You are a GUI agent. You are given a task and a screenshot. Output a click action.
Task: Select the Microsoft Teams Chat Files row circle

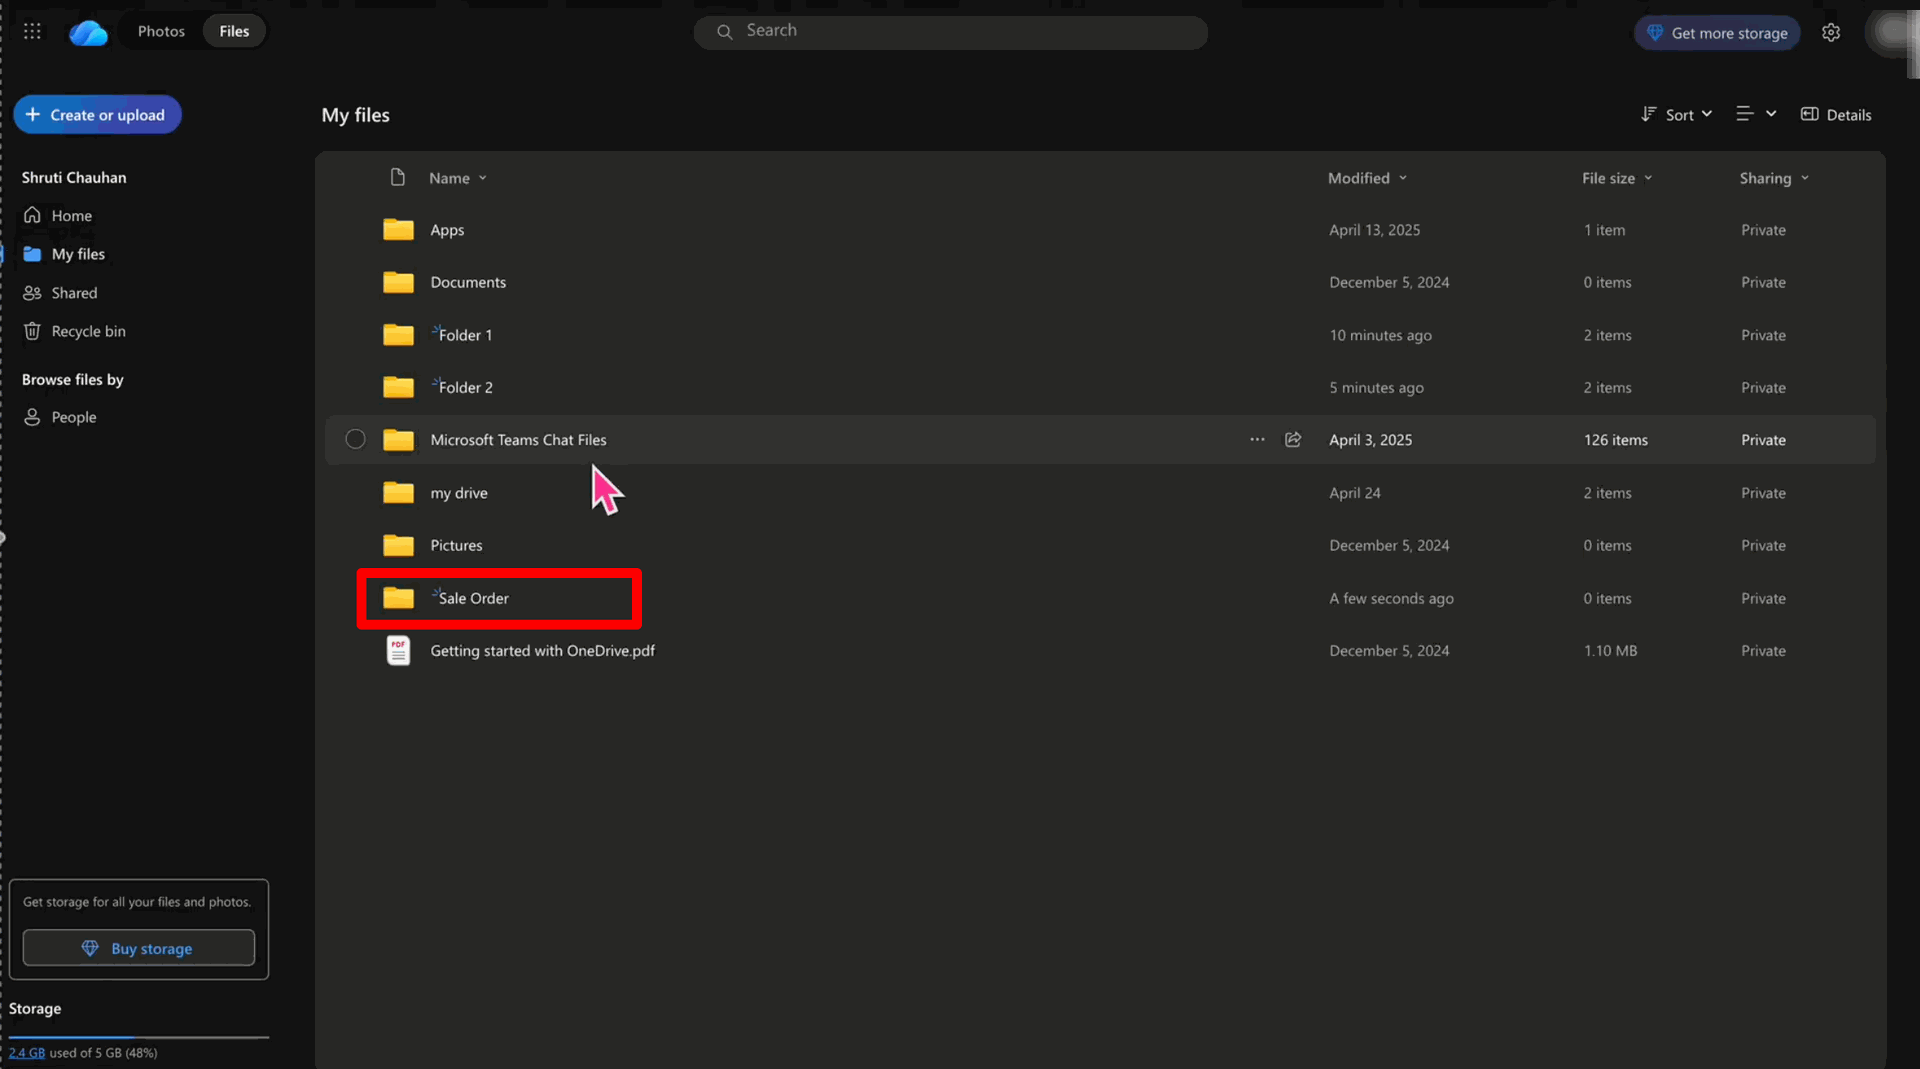[355, 439]
